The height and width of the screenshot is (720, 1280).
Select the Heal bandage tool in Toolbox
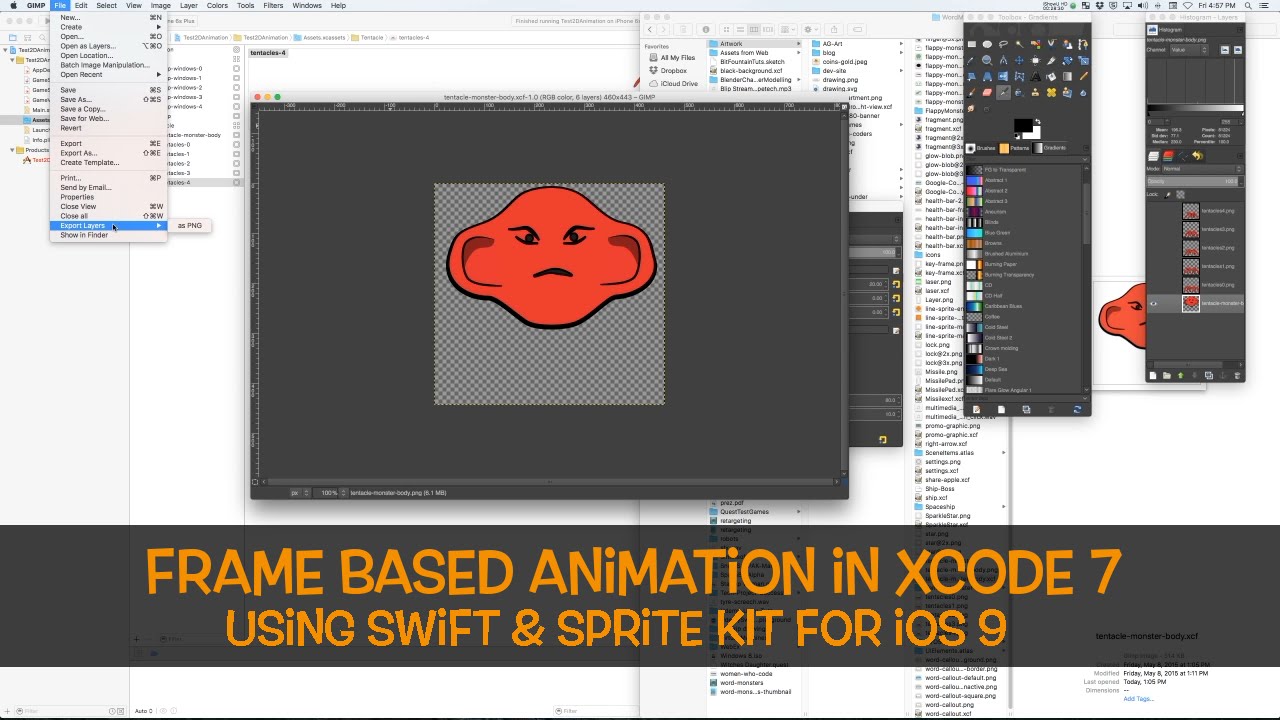[x=1051, y=92]
